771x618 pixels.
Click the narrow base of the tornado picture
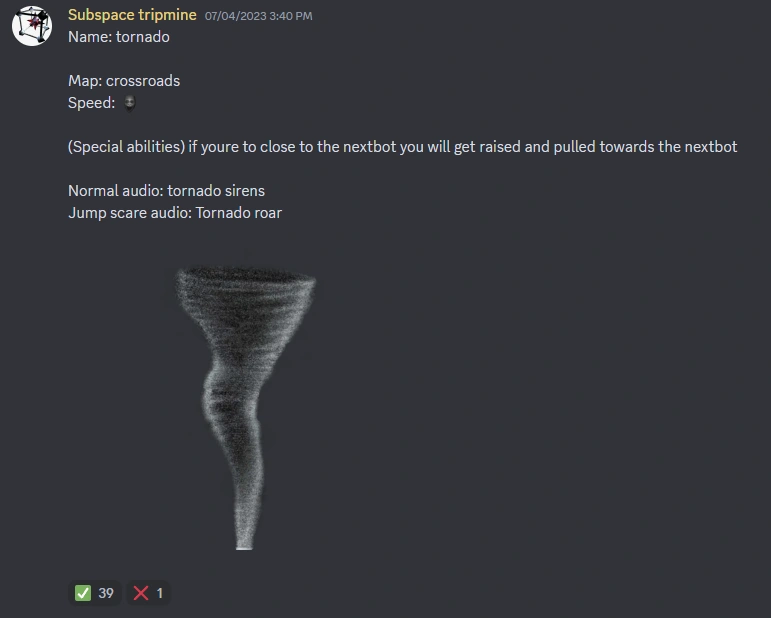click(x=244, y=533)
